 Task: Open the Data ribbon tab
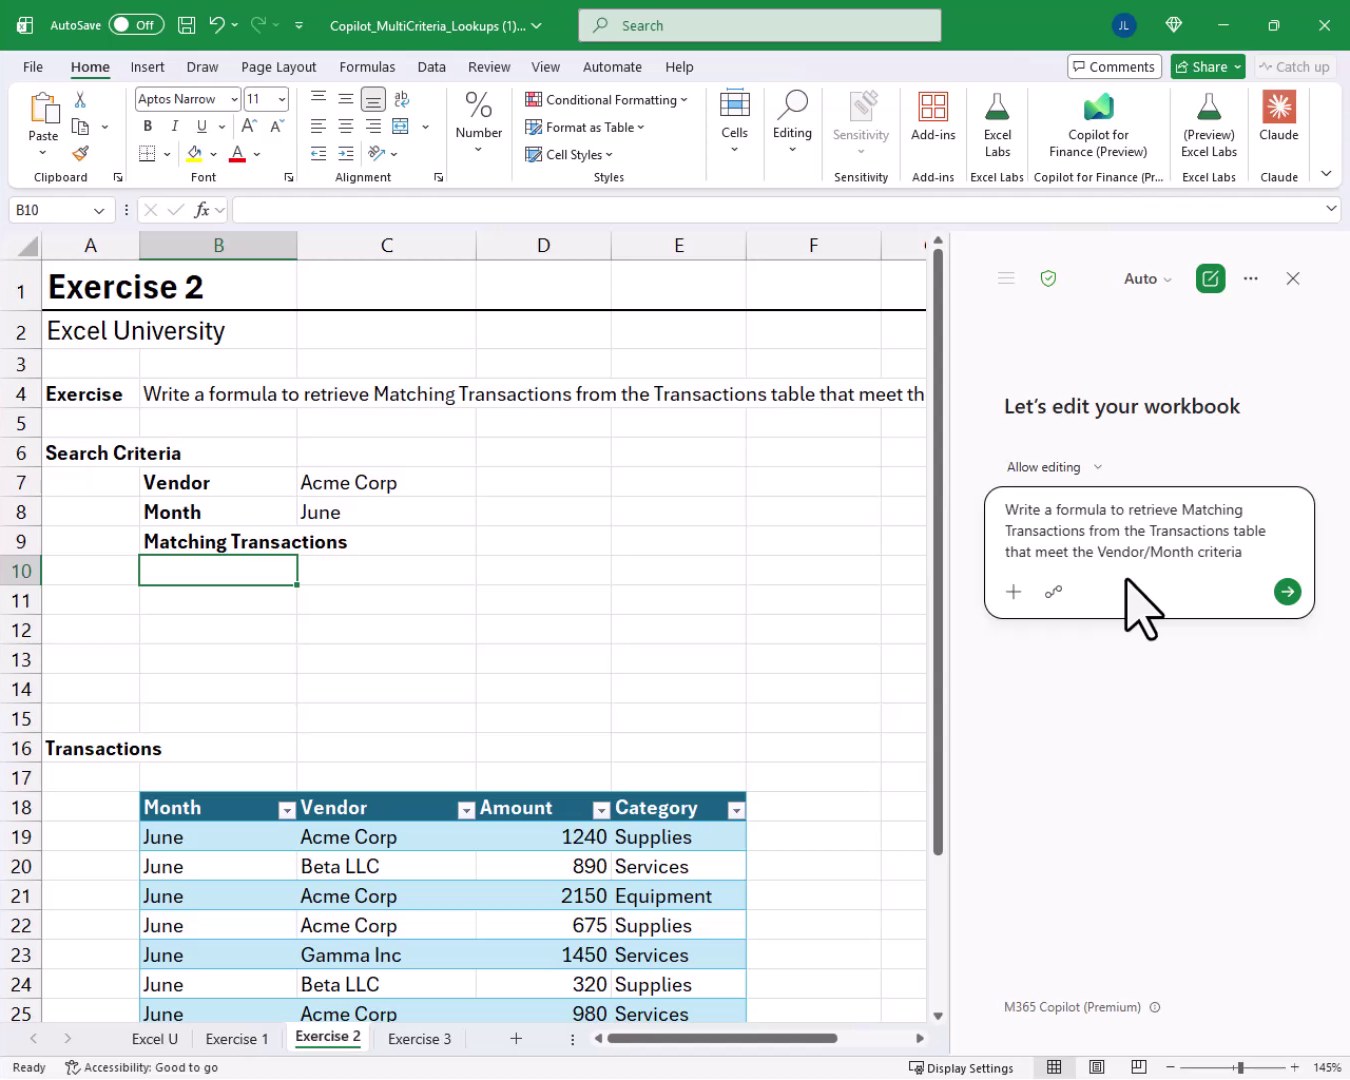pos(431,67)
